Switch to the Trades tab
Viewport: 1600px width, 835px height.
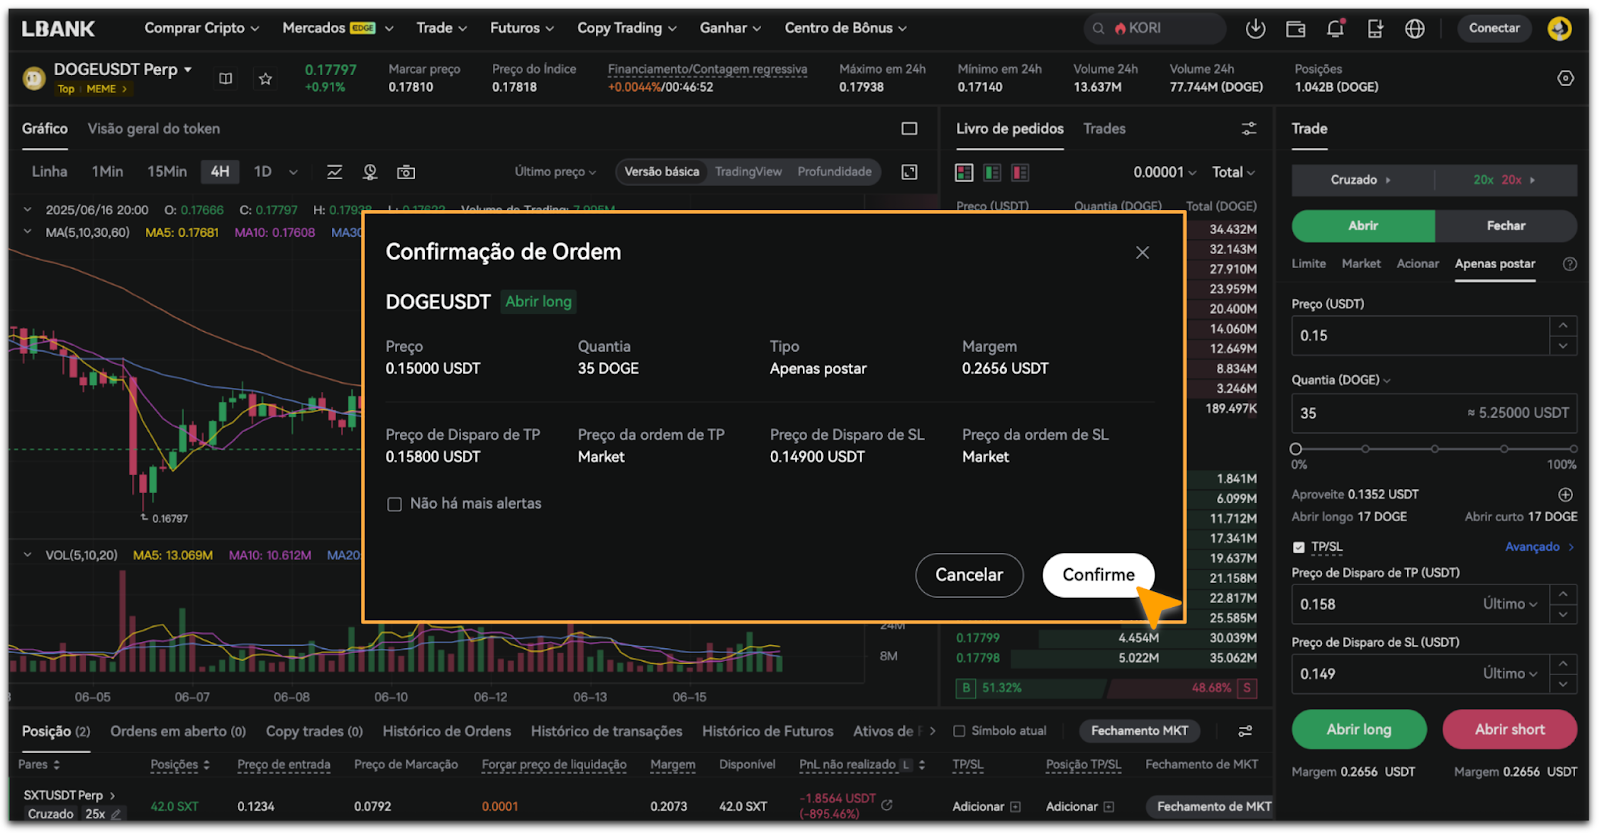(1104, 129)
